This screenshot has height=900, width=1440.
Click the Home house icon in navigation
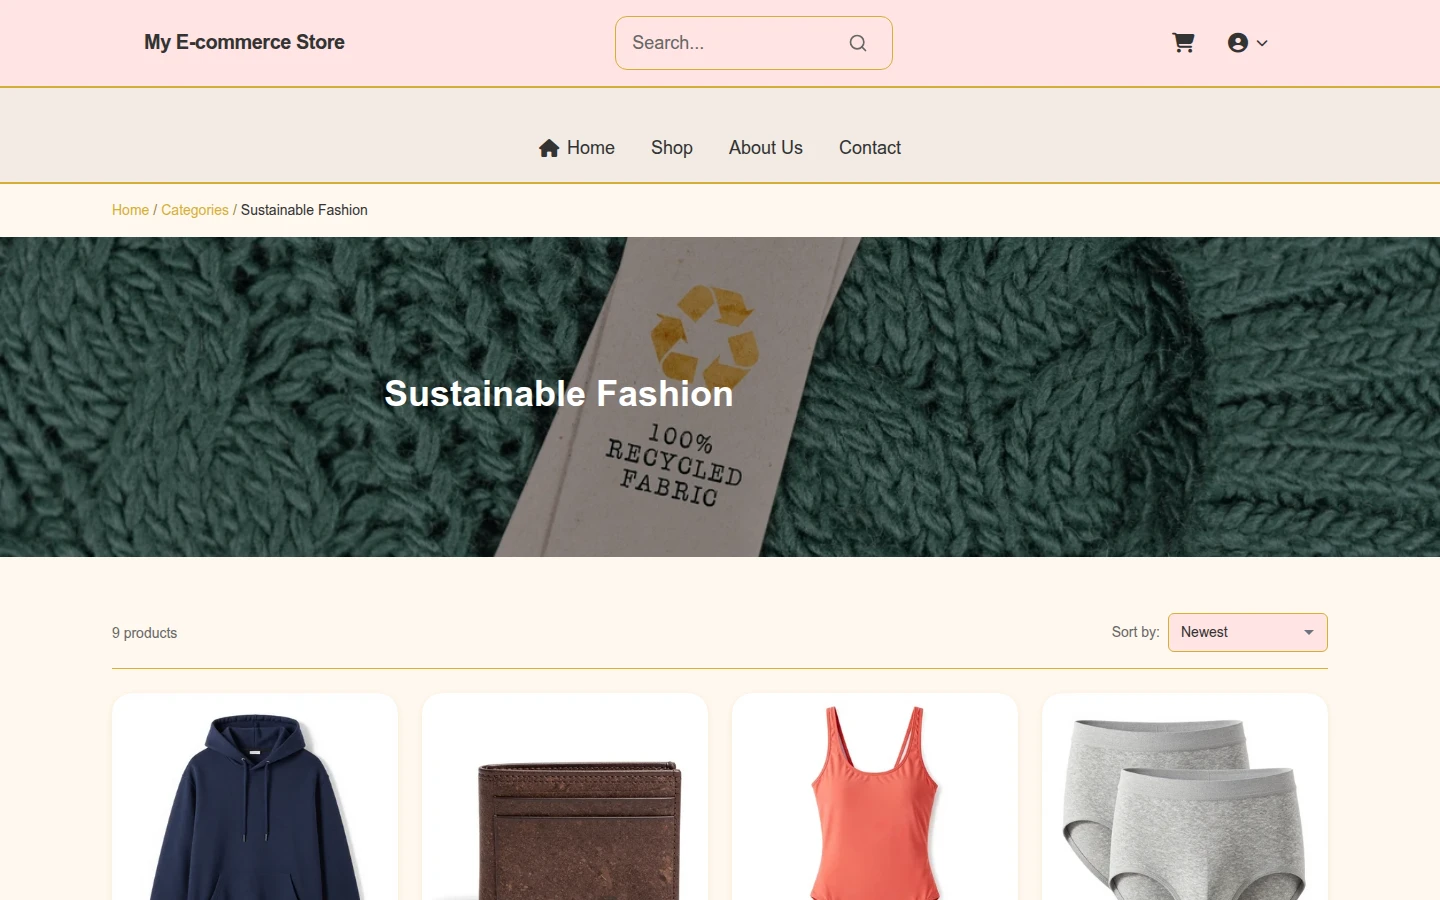point(549,148)
